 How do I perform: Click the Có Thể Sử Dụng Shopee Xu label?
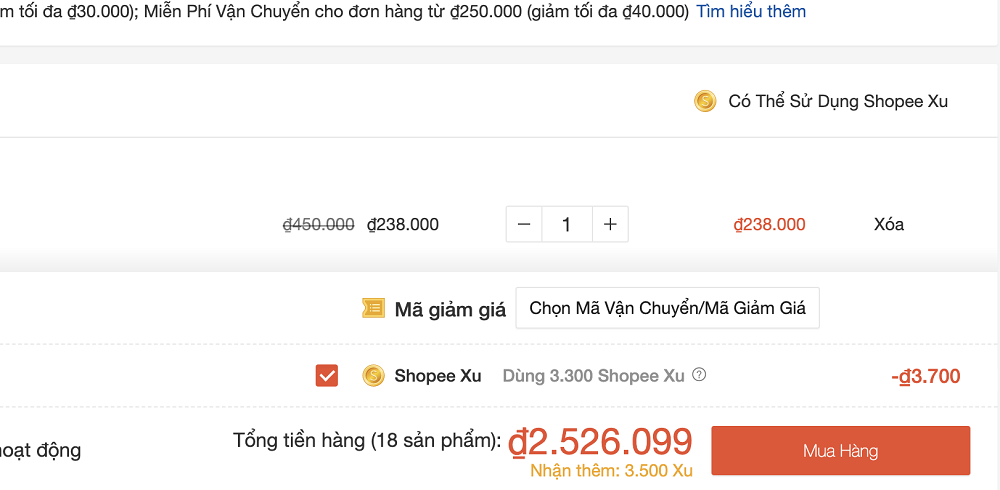[838, 101]
